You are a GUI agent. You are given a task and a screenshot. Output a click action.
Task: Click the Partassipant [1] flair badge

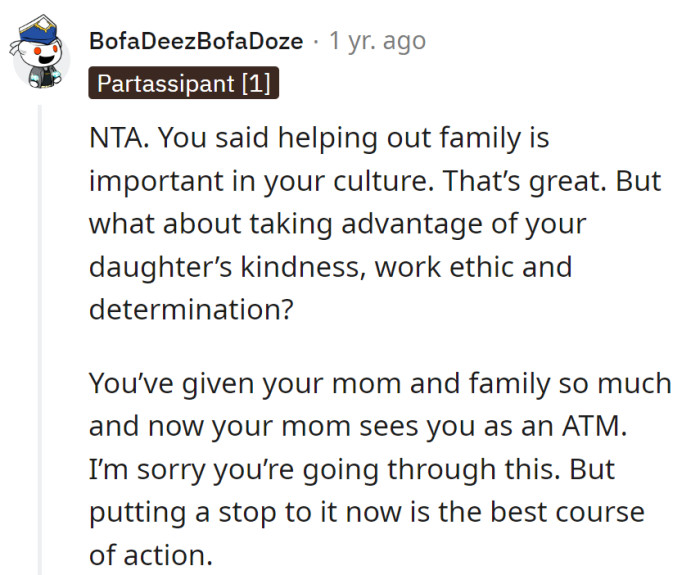pos(182,82)
